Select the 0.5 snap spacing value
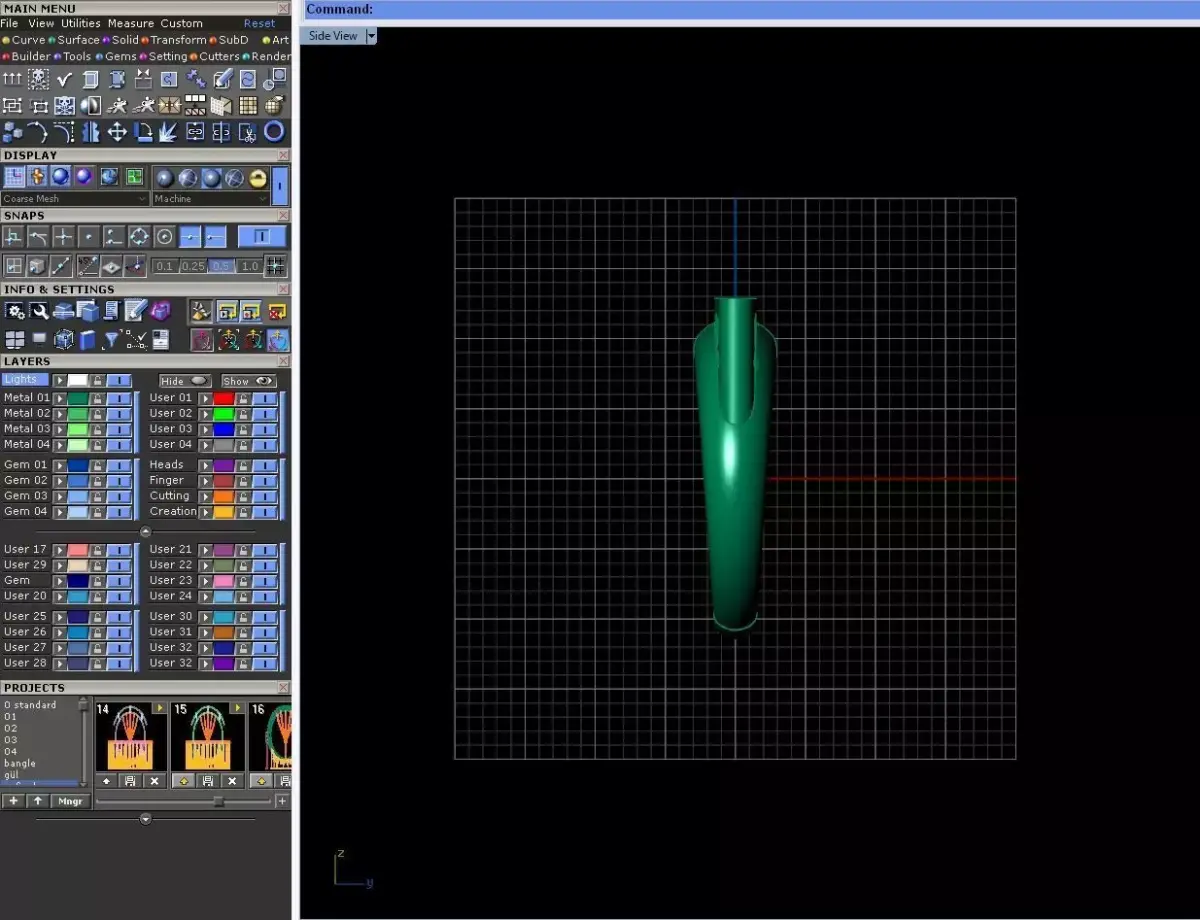This screenshot has width=1200, height=920. pyautogui.click(x=221, y=266)
